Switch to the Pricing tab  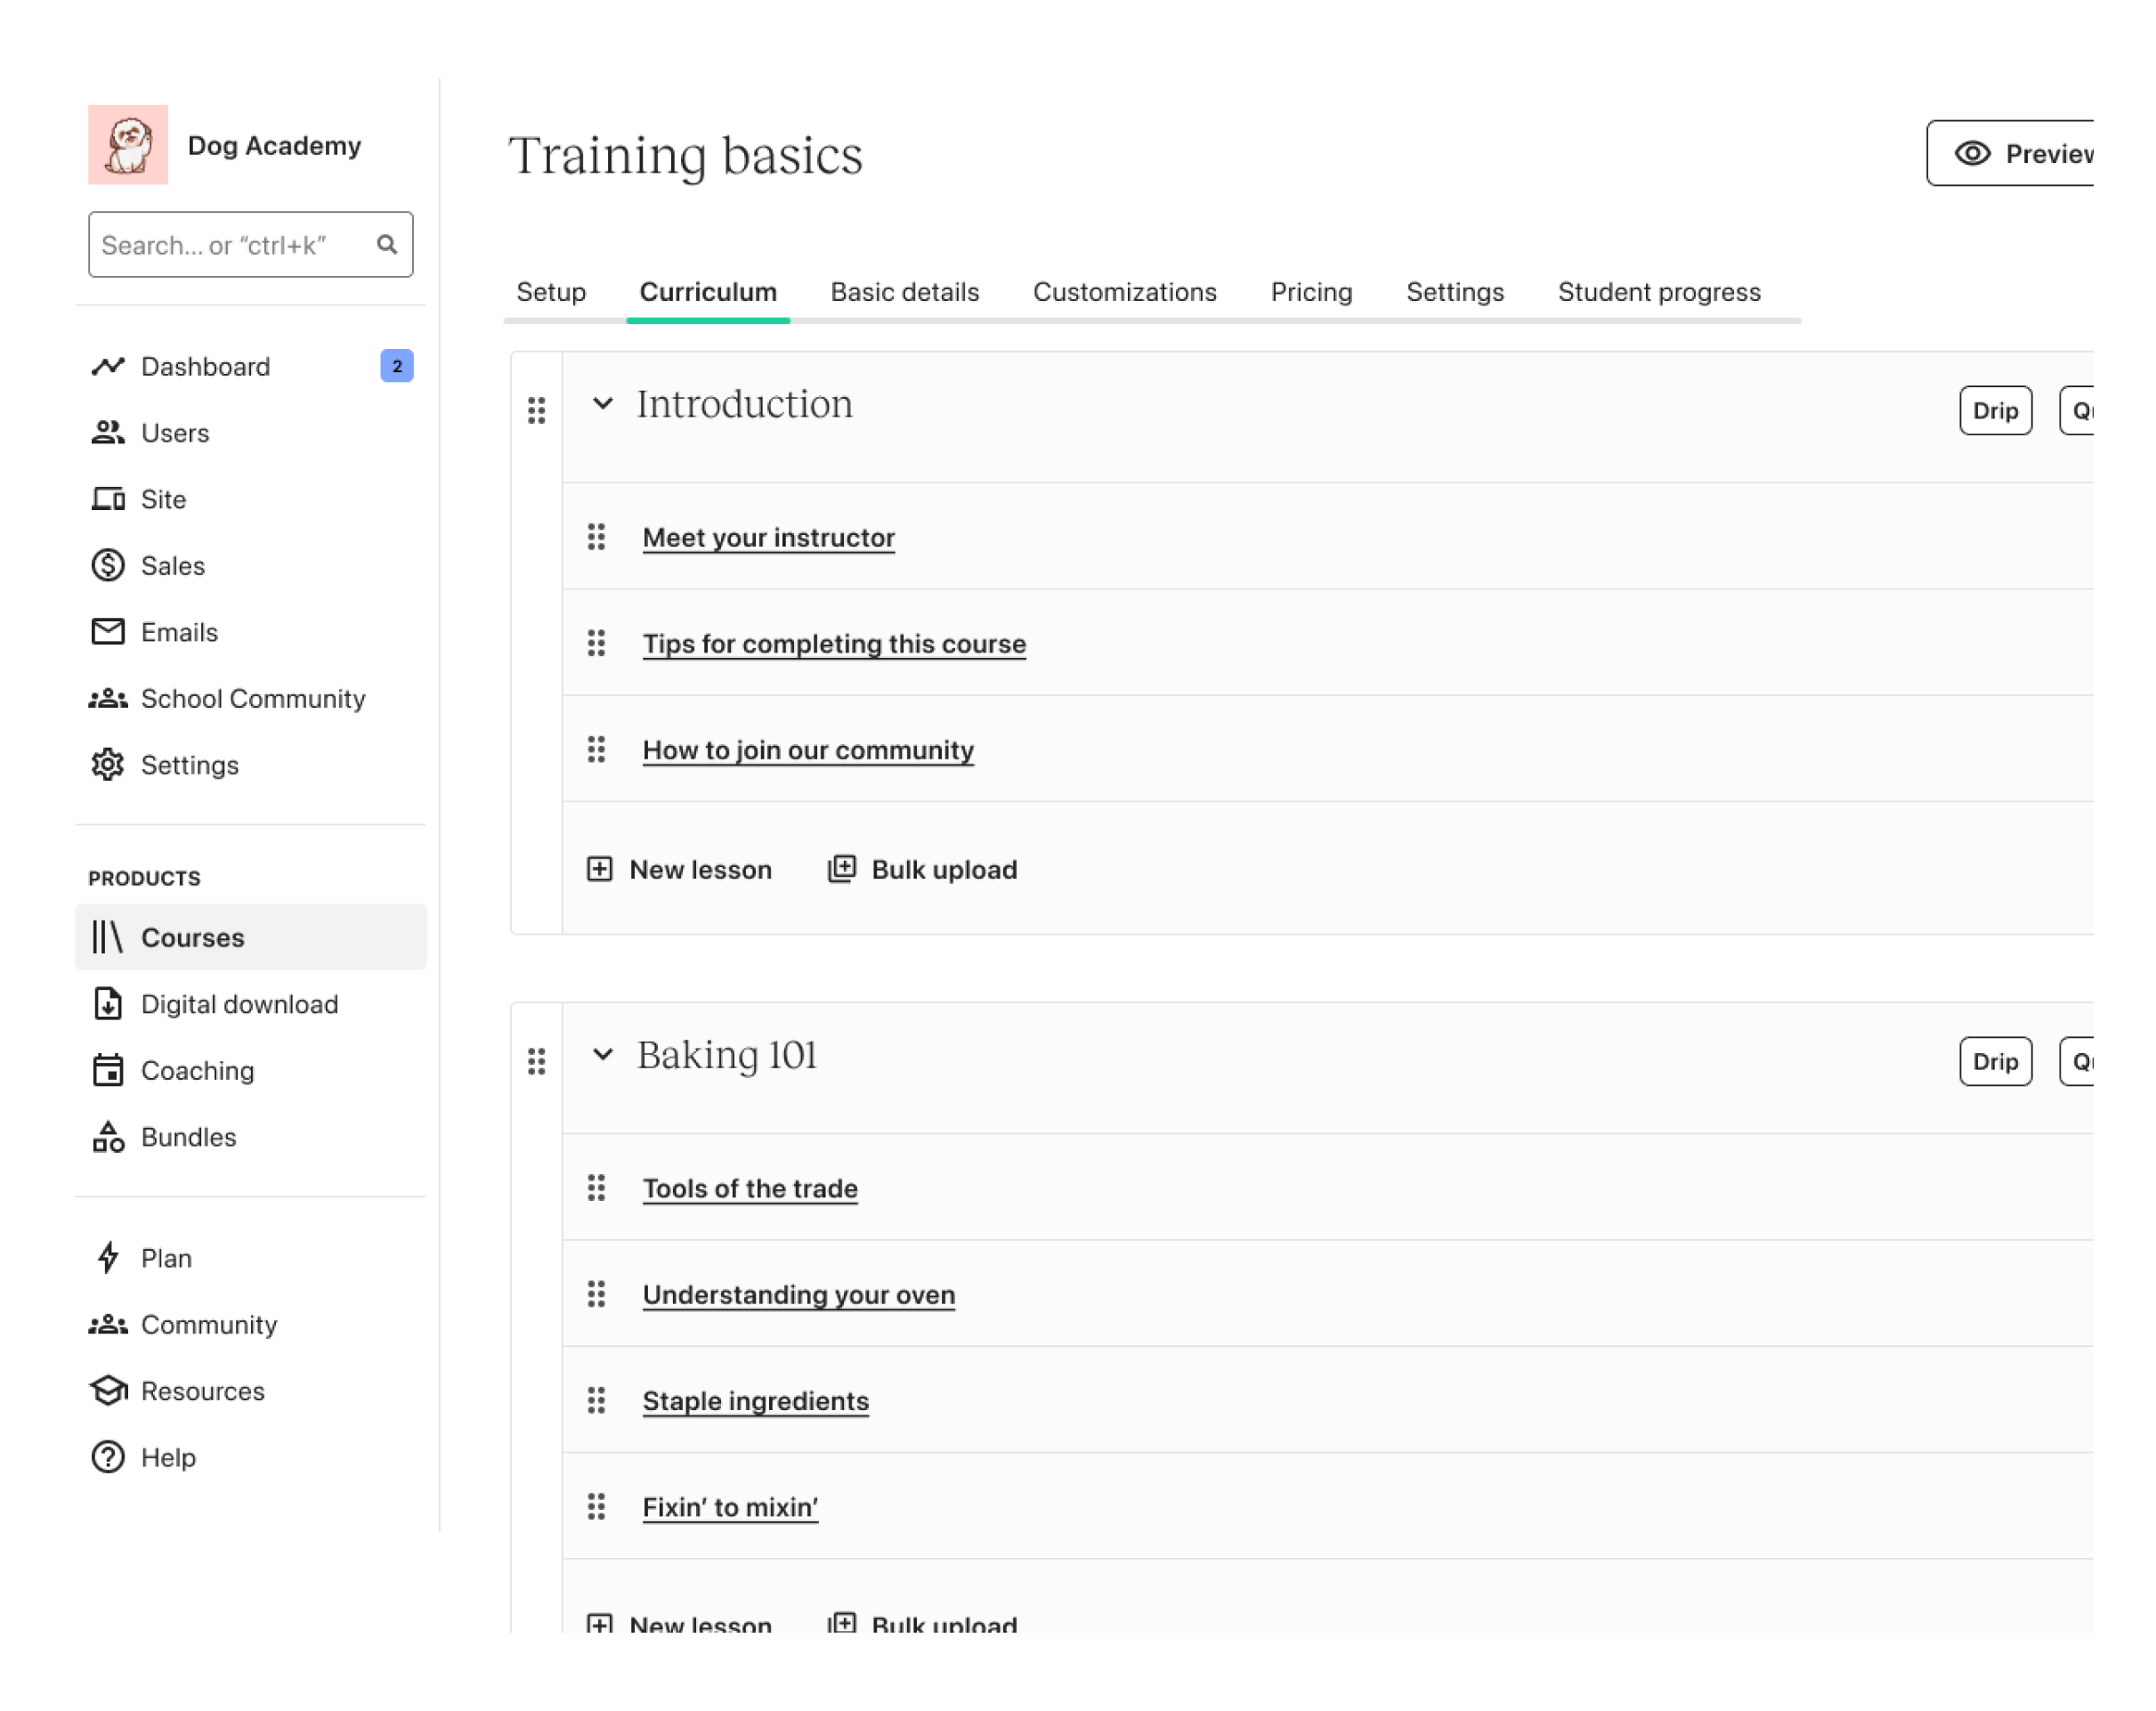tap(1311, 292)
